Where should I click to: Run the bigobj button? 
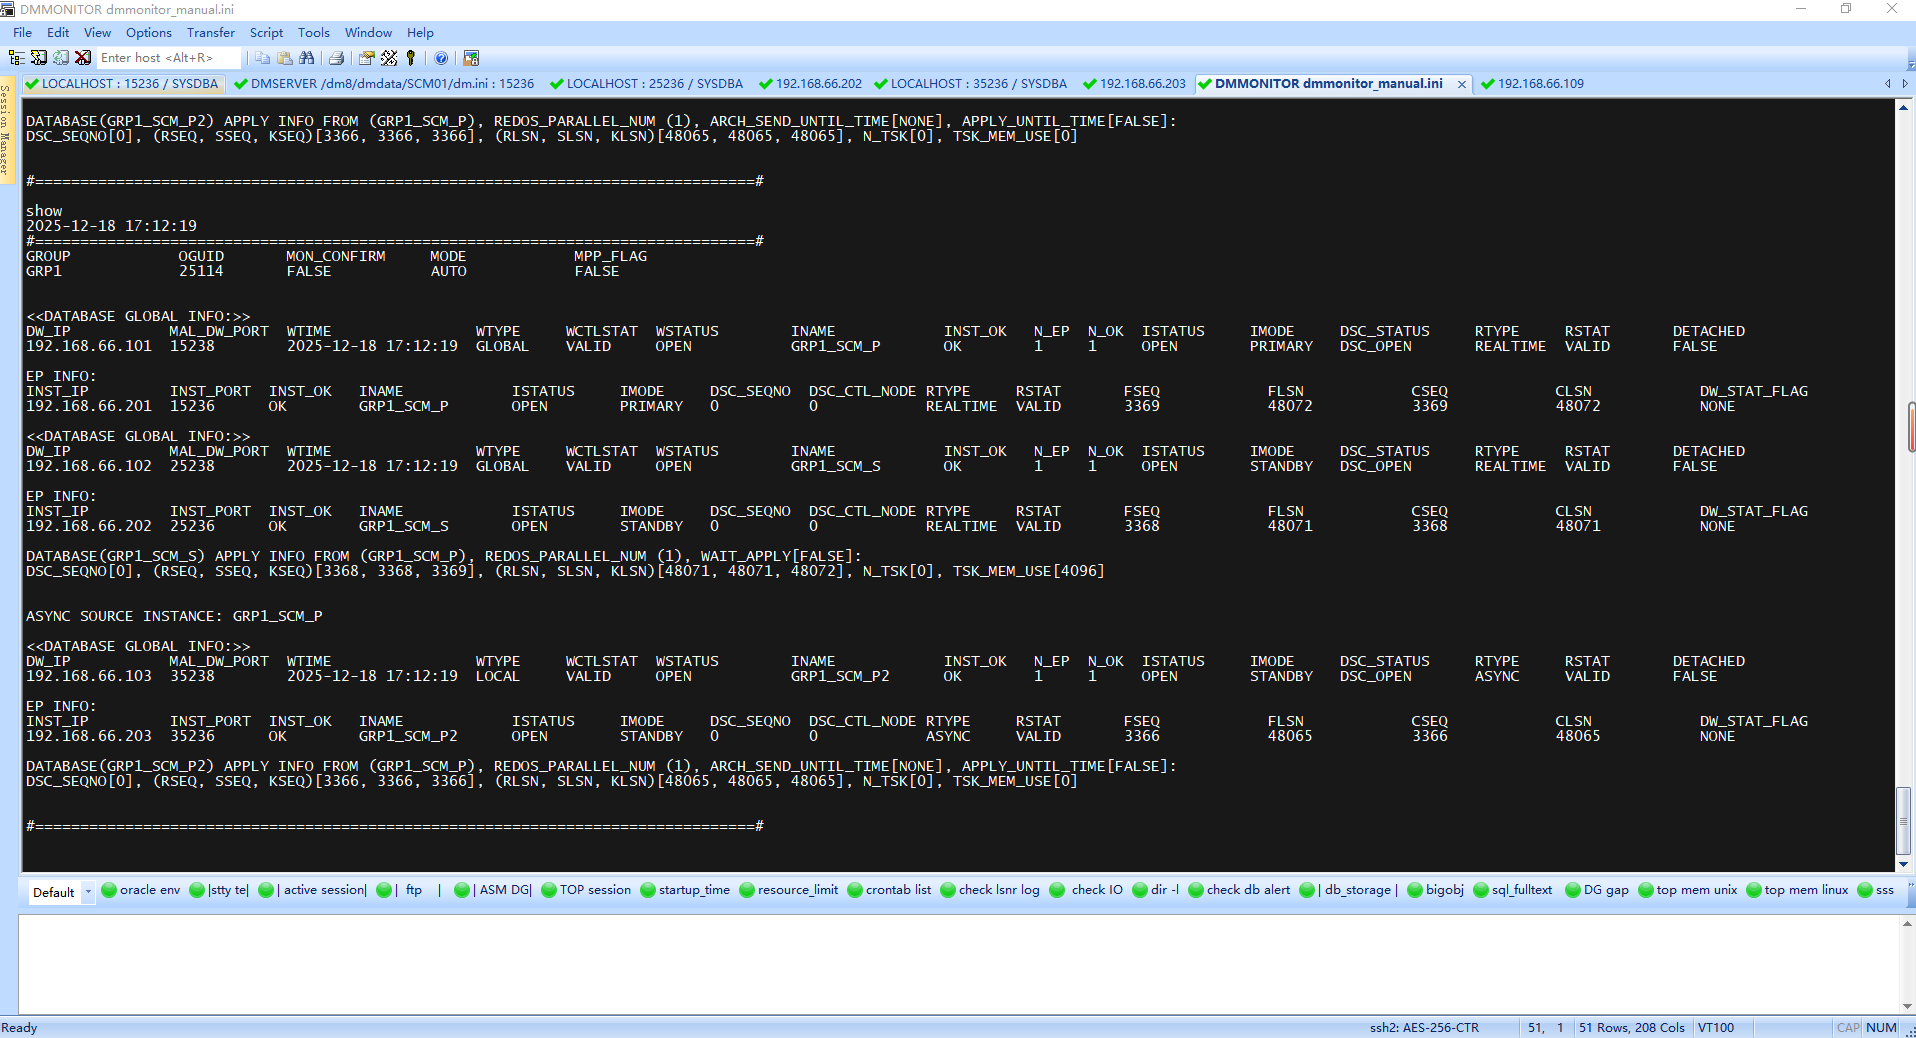click(1436, 890)
